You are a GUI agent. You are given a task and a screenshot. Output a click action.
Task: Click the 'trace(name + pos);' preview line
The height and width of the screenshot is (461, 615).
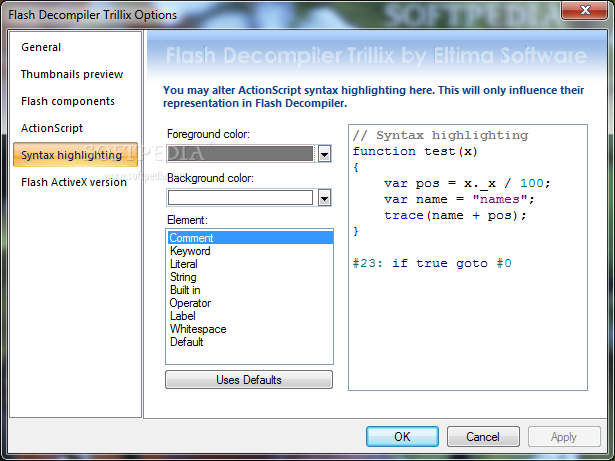(x=455, y=215)
